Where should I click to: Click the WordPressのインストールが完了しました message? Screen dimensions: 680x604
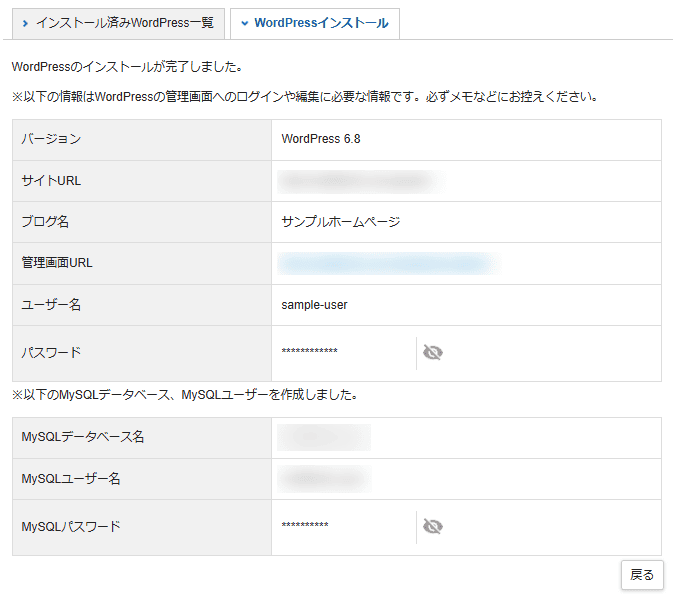127,67
